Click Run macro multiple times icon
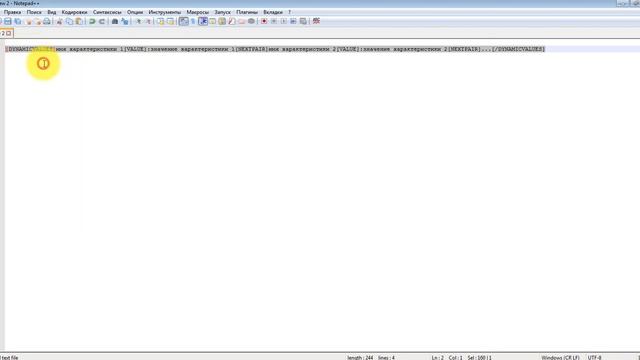This screenshot has width=640, height=360. point(293,21)
